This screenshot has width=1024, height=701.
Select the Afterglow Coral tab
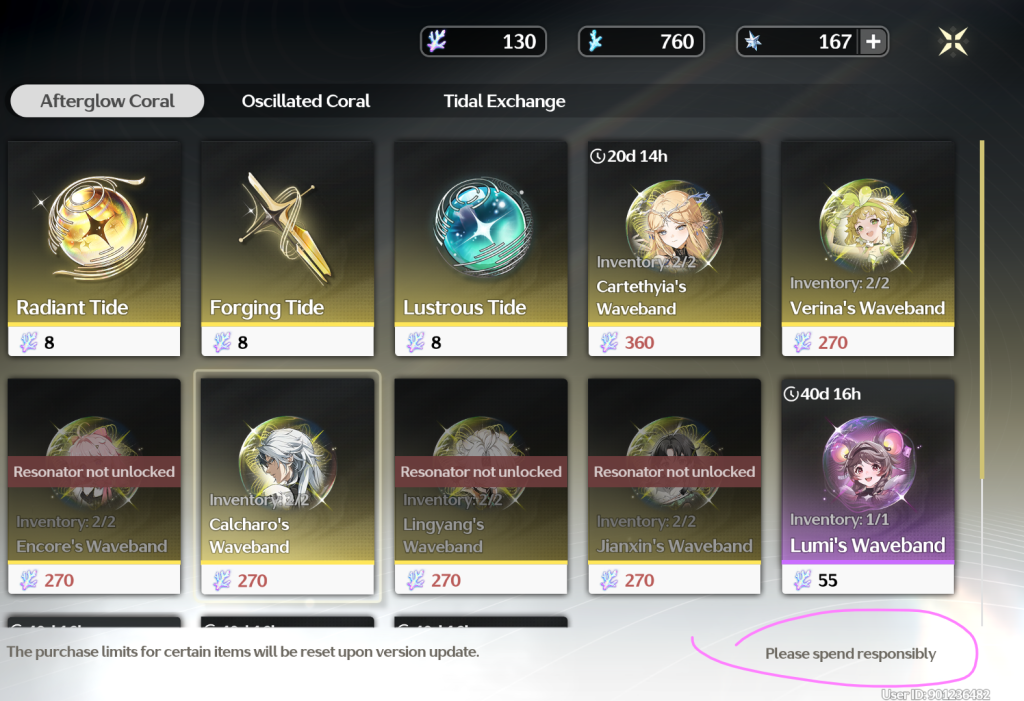(107, 101)
